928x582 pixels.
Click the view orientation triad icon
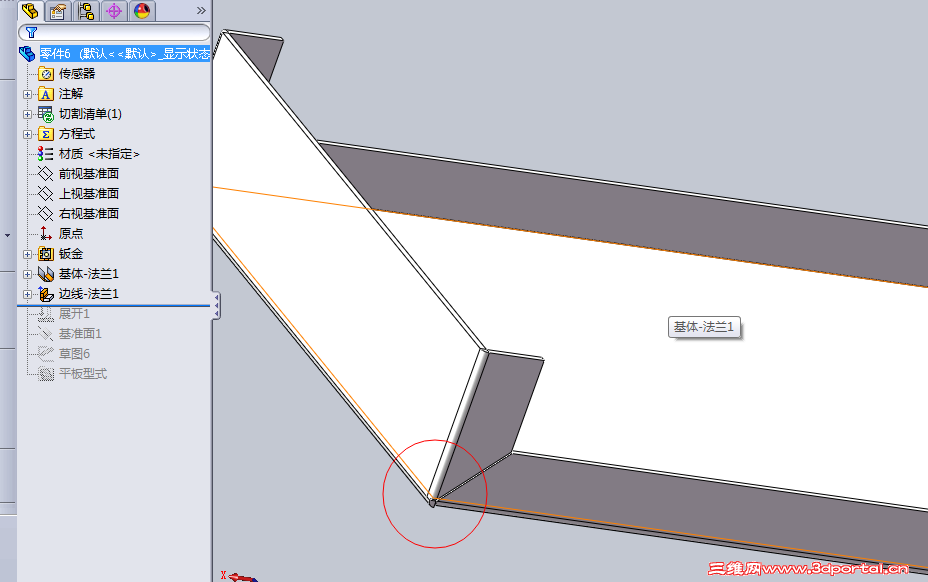tap(240, 577)
